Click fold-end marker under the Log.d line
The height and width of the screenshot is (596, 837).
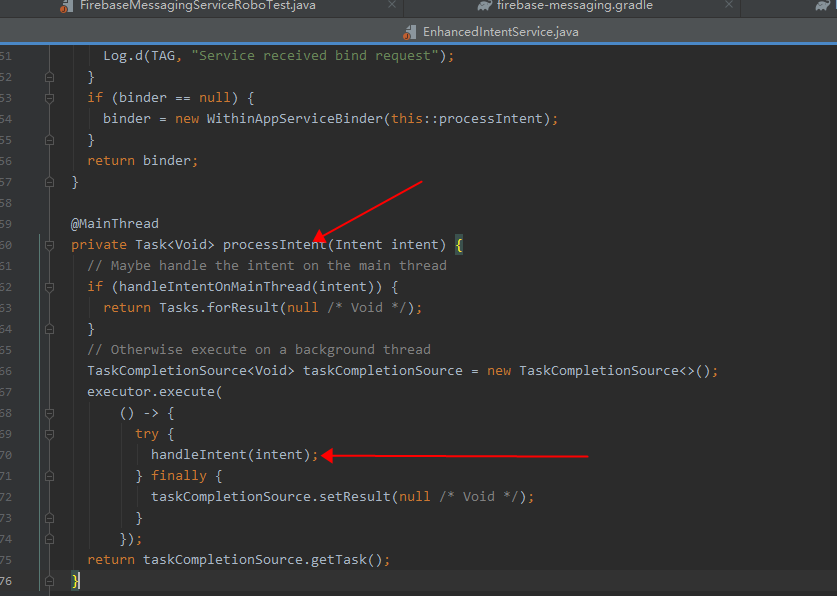(49, 77)
